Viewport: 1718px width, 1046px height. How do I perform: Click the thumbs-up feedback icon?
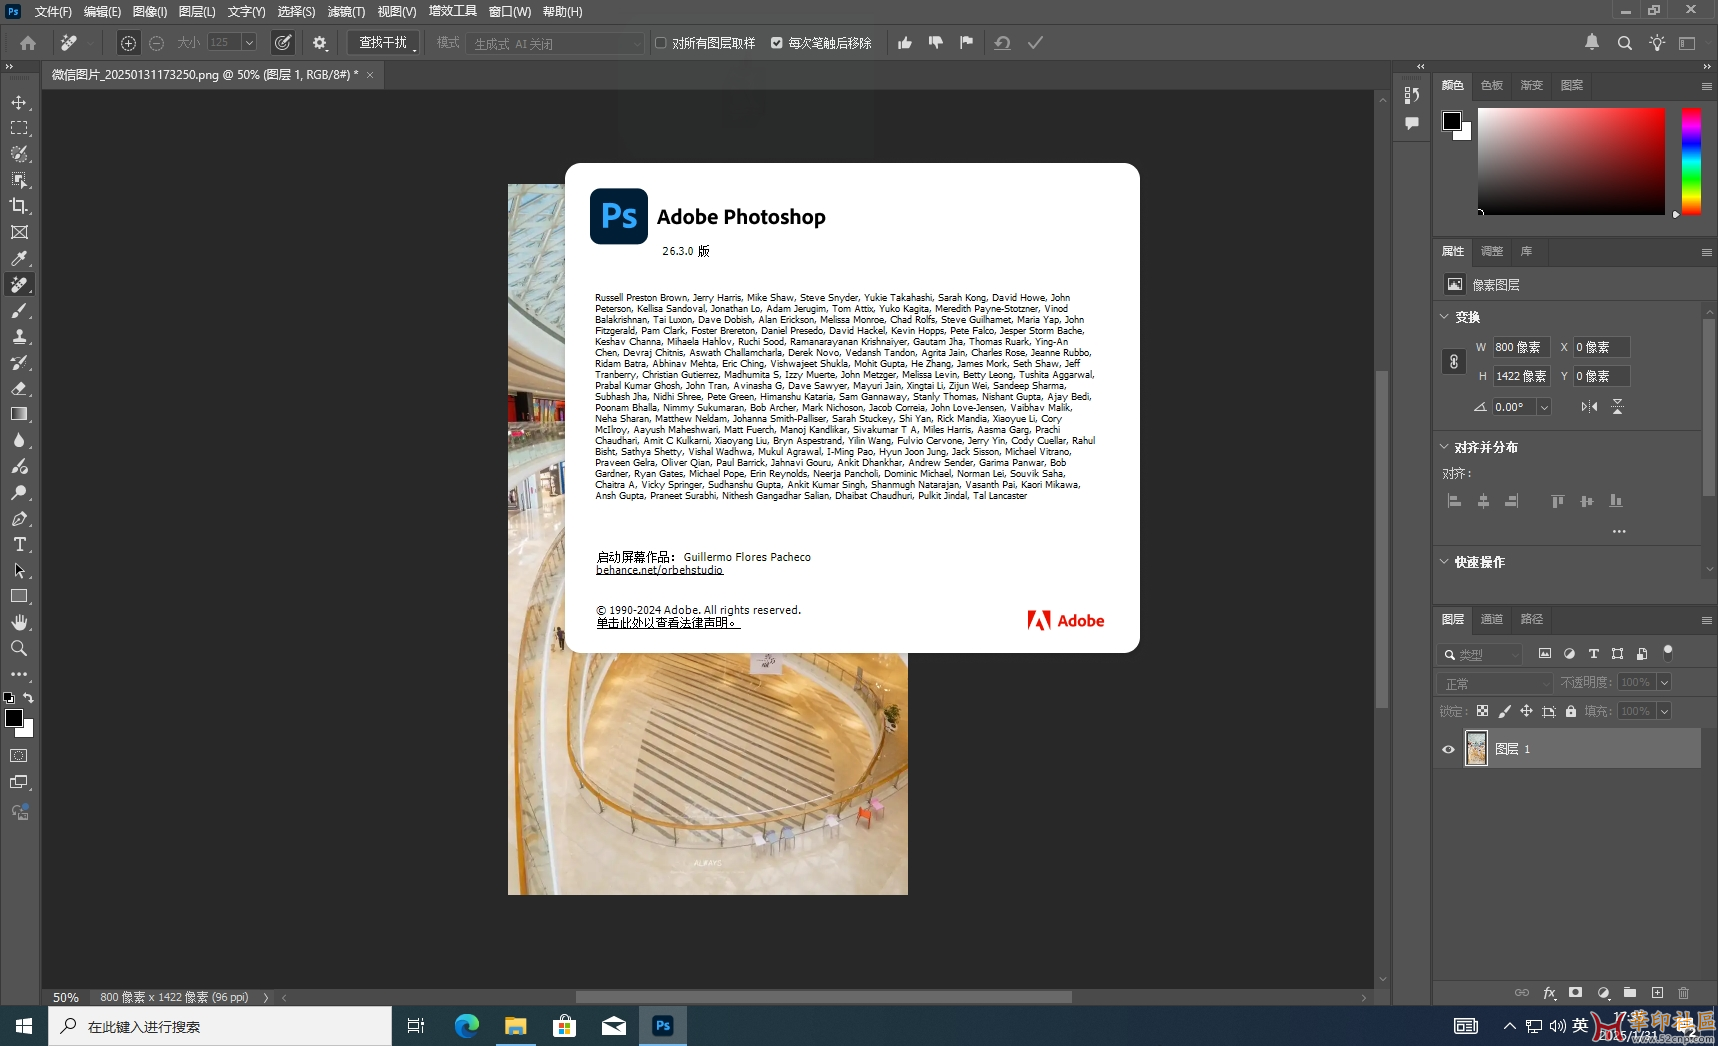tap(905, 43)
